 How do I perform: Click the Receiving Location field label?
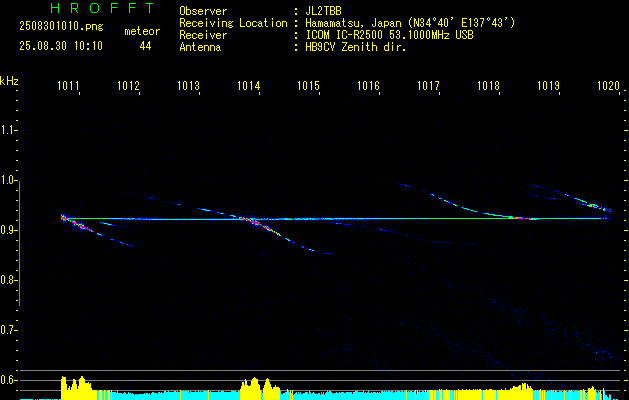(233, 23)
